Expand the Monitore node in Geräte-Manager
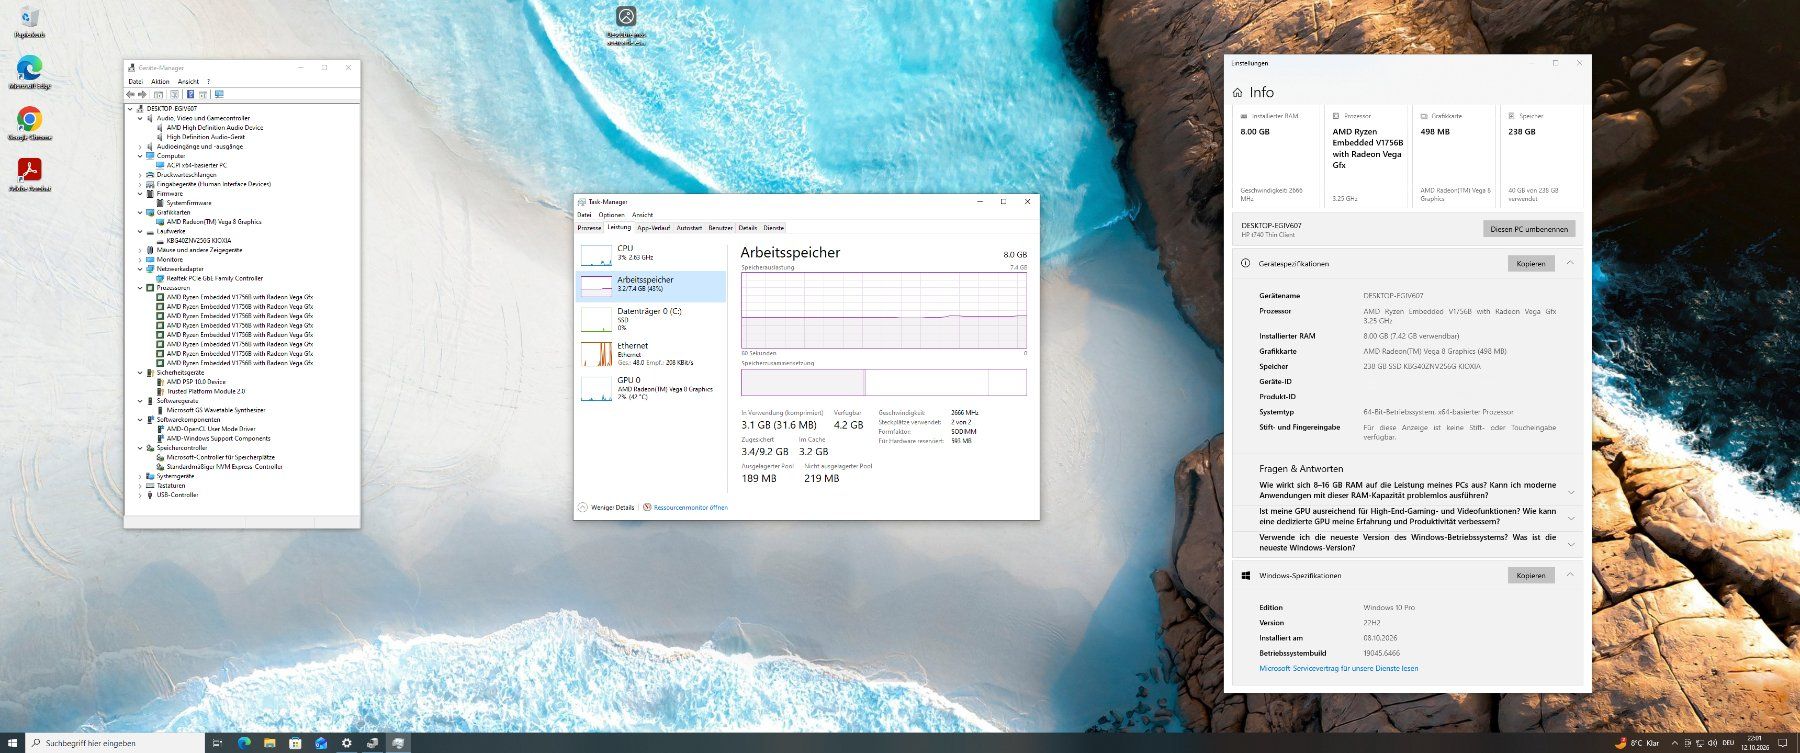Image resolution: width=1800 pixels, height=753 pixels. (x=140, y=260)
